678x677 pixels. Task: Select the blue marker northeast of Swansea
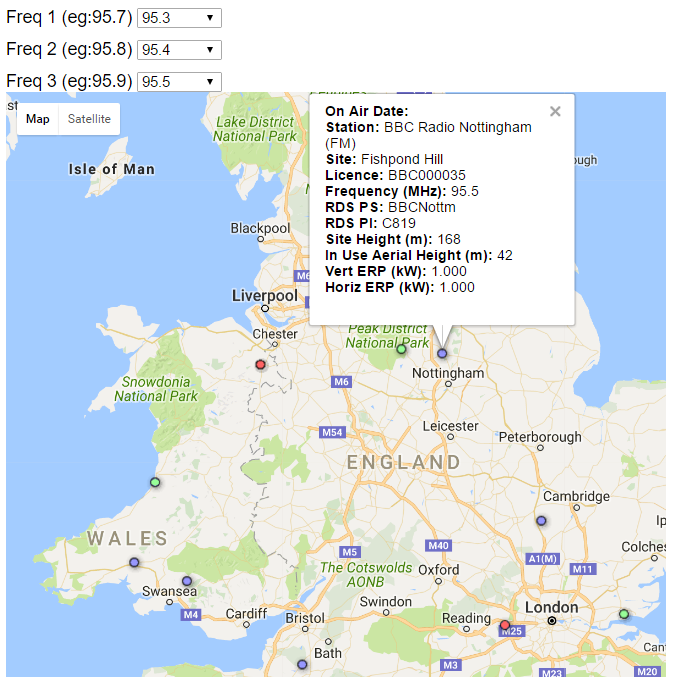[x=187, y=581]
